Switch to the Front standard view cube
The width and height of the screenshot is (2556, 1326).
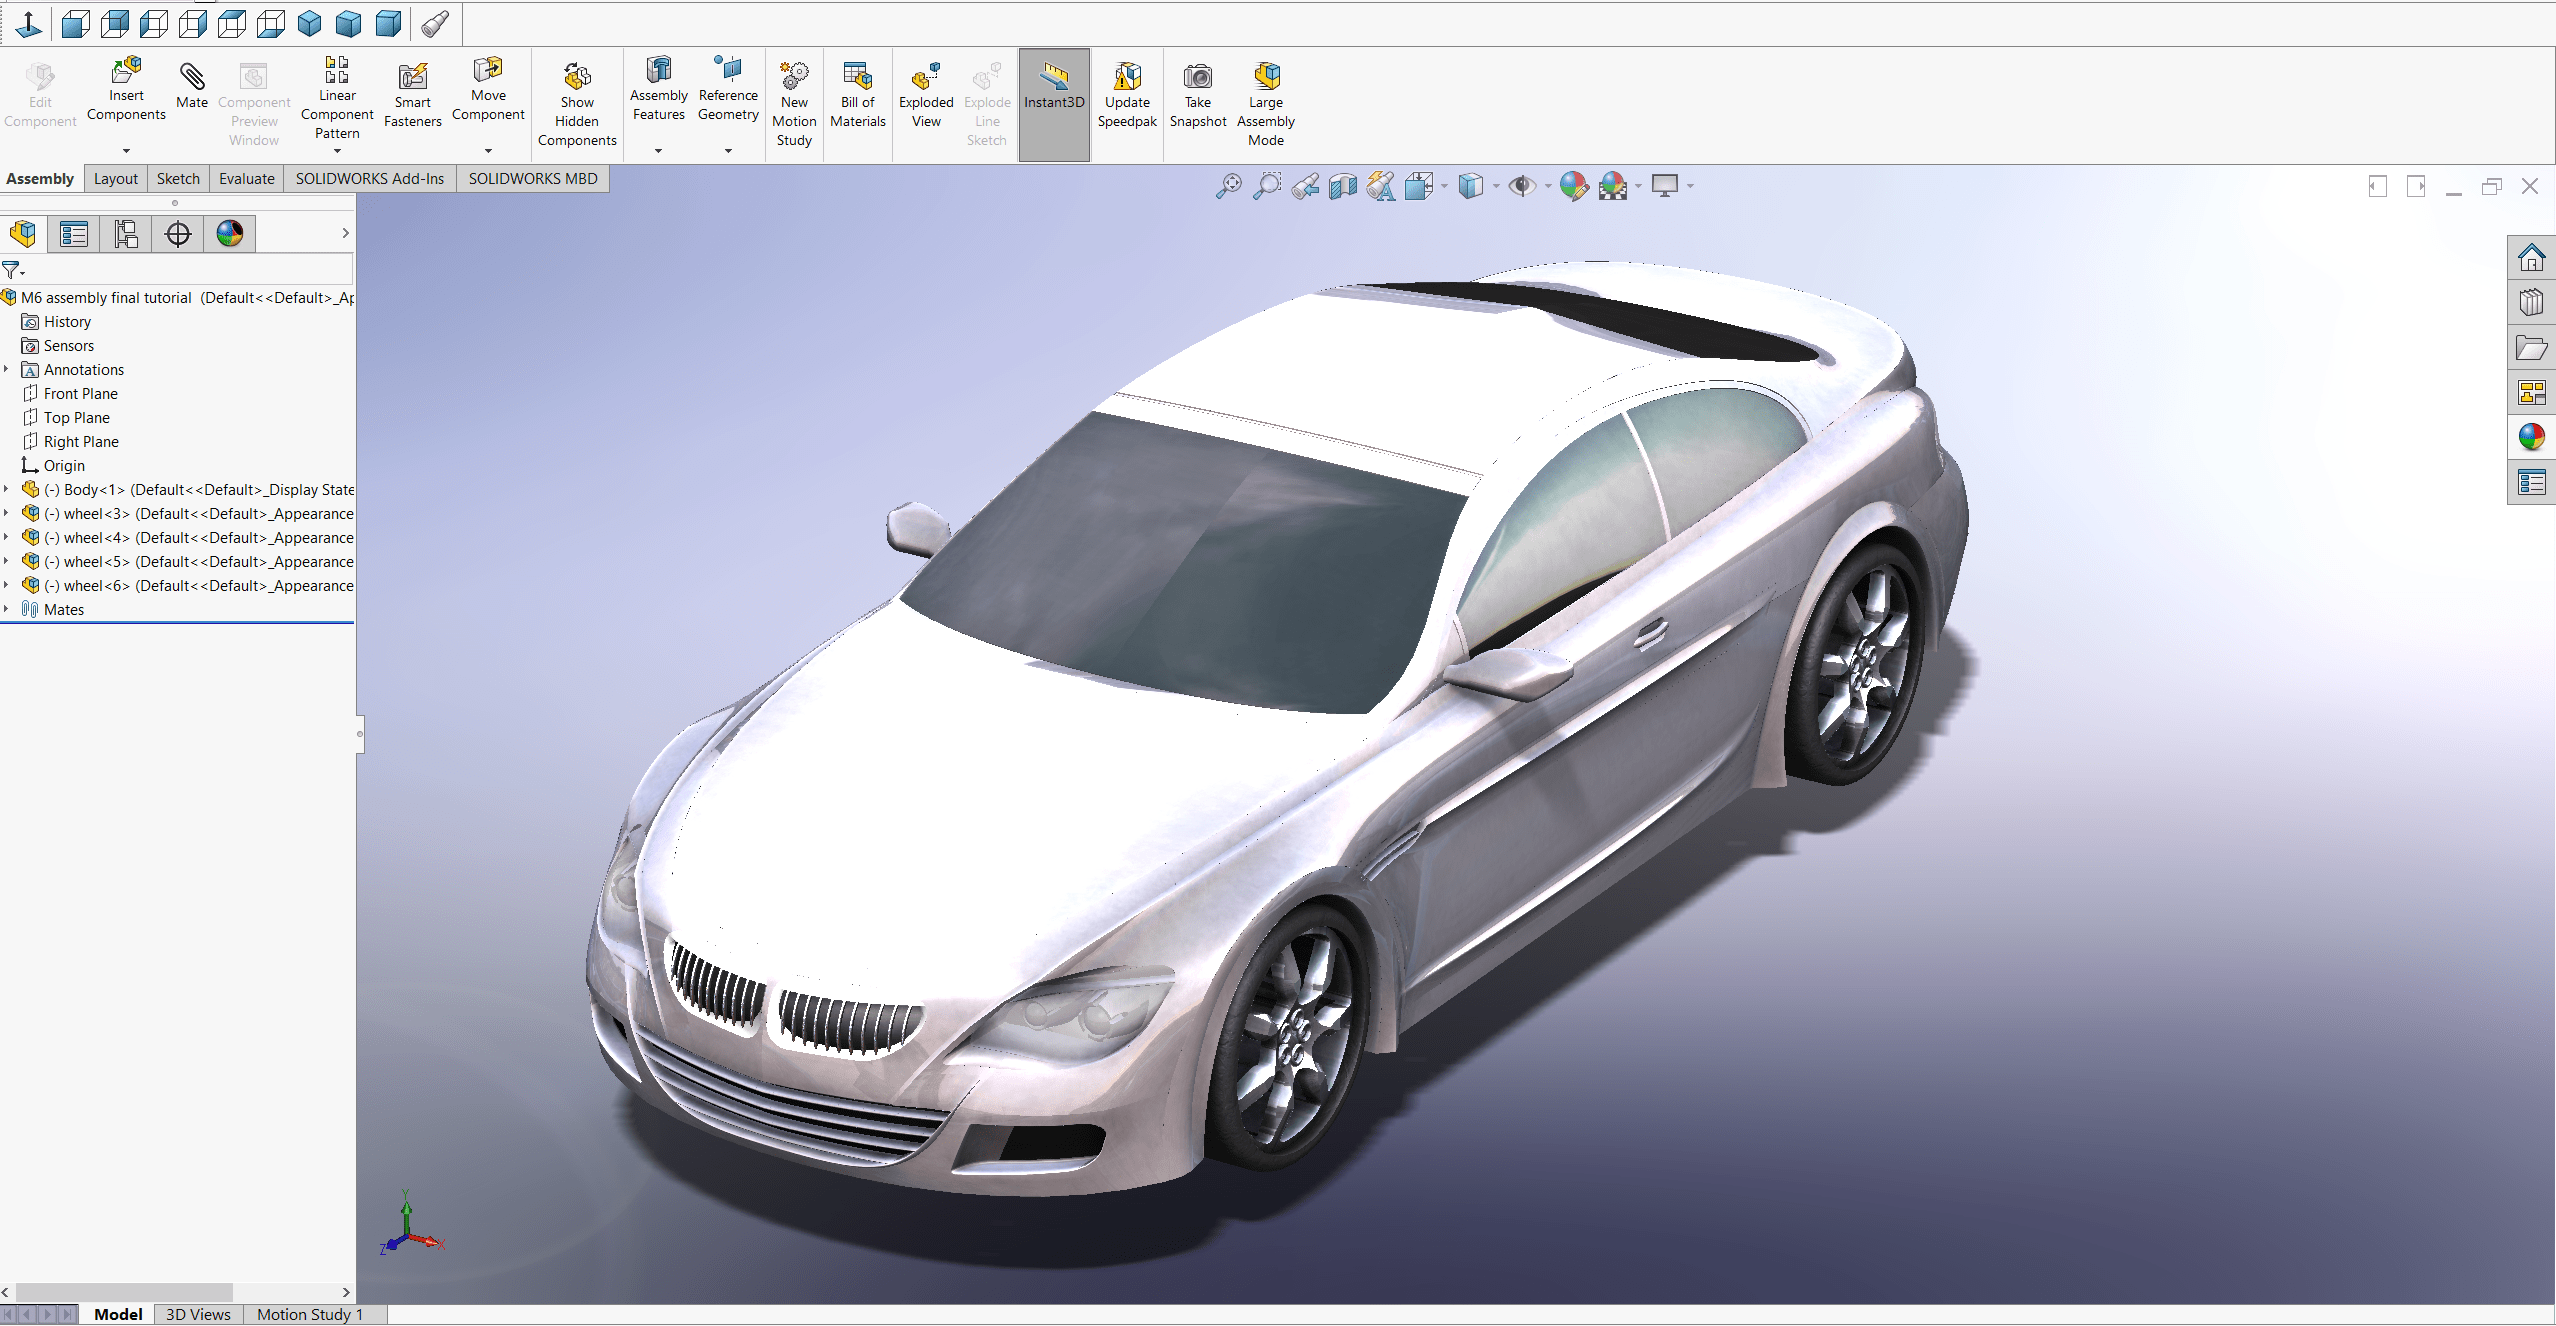pyautogui.click(x=75, y=23)
